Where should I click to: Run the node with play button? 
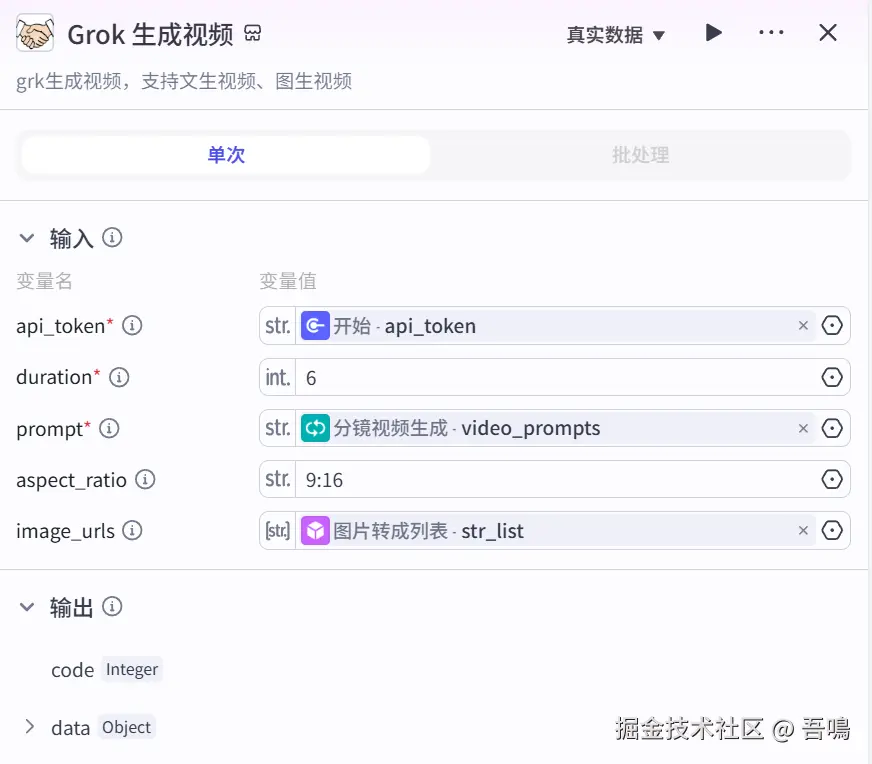714,33
